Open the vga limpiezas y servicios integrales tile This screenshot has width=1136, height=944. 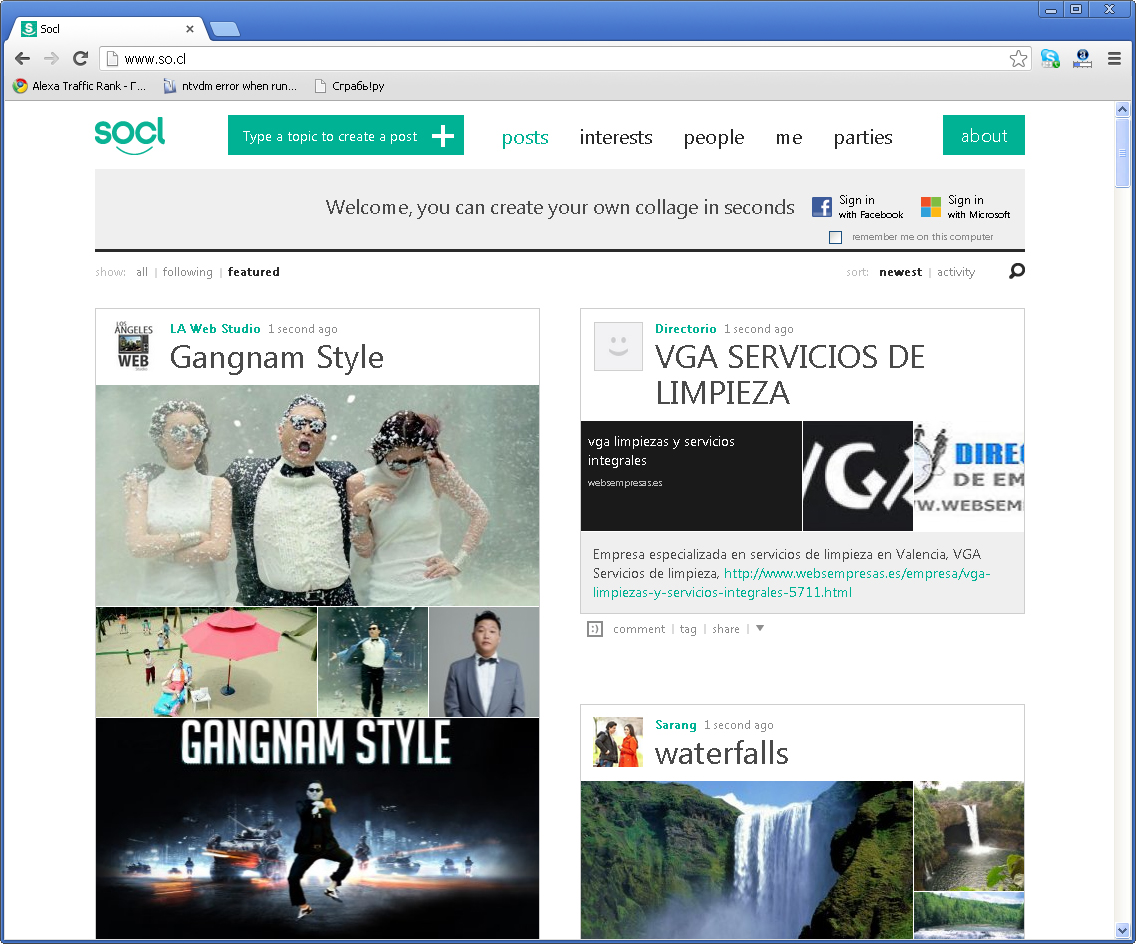coord(691,476)
